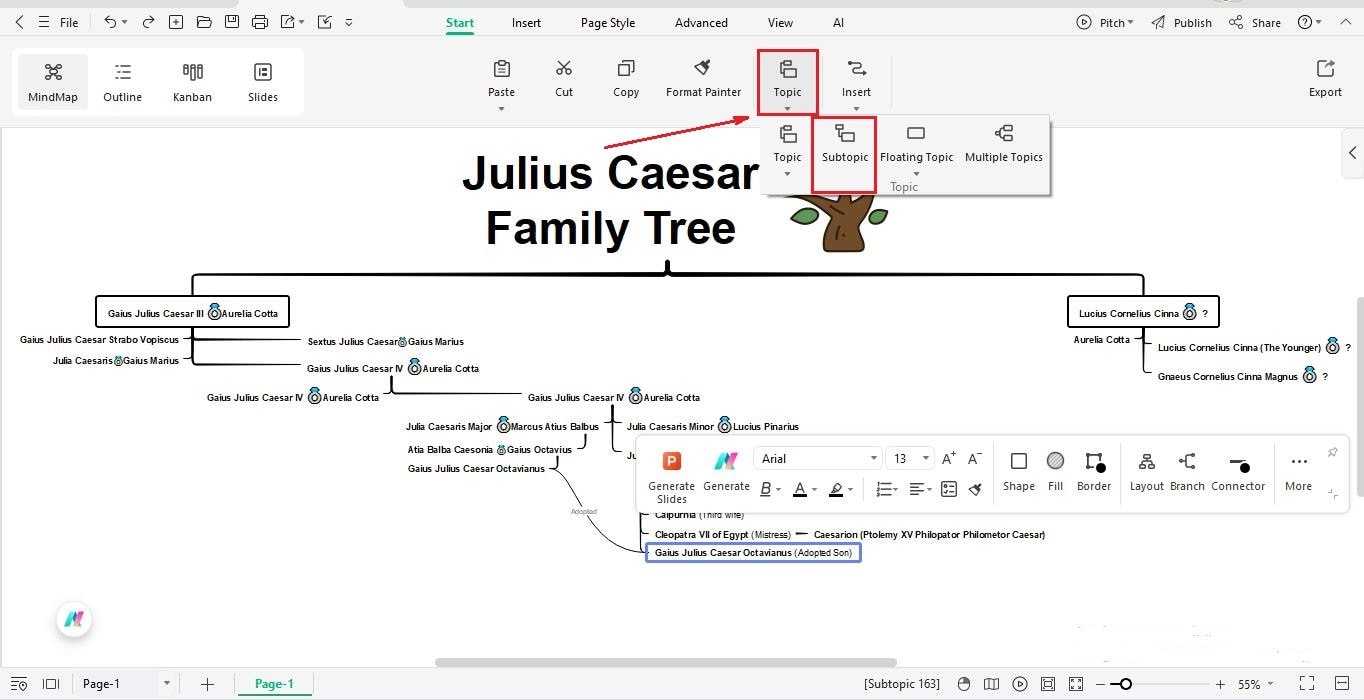Screen dimensions: 1364x700
Task: Click the Share button
Action: click(x=1255, y=22)
